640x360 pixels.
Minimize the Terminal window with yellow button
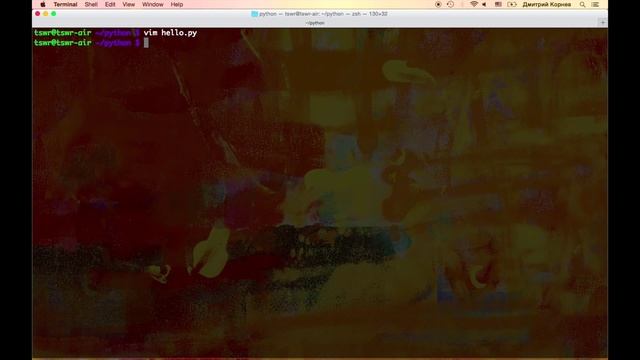(x=46, y=14)
